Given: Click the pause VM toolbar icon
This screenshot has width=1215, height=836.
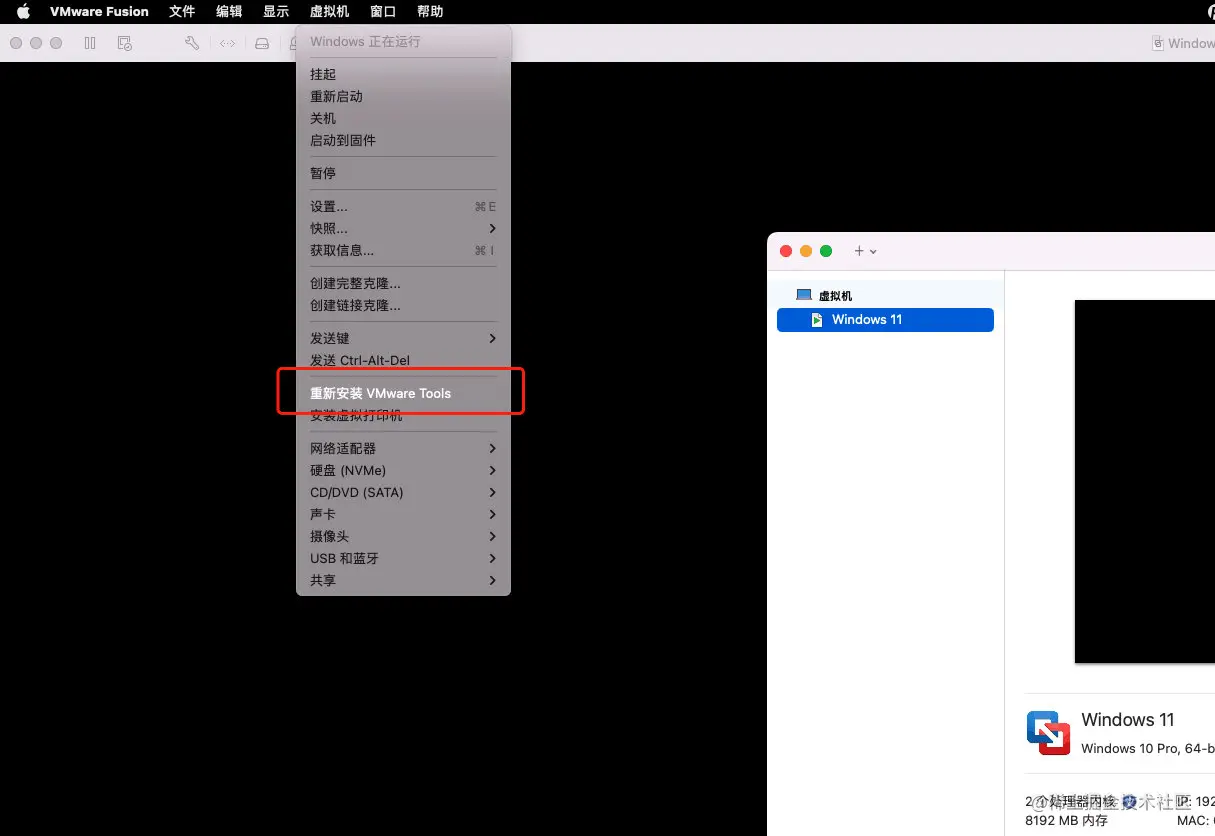Looking at the screenshot, I should pos(90,43).
